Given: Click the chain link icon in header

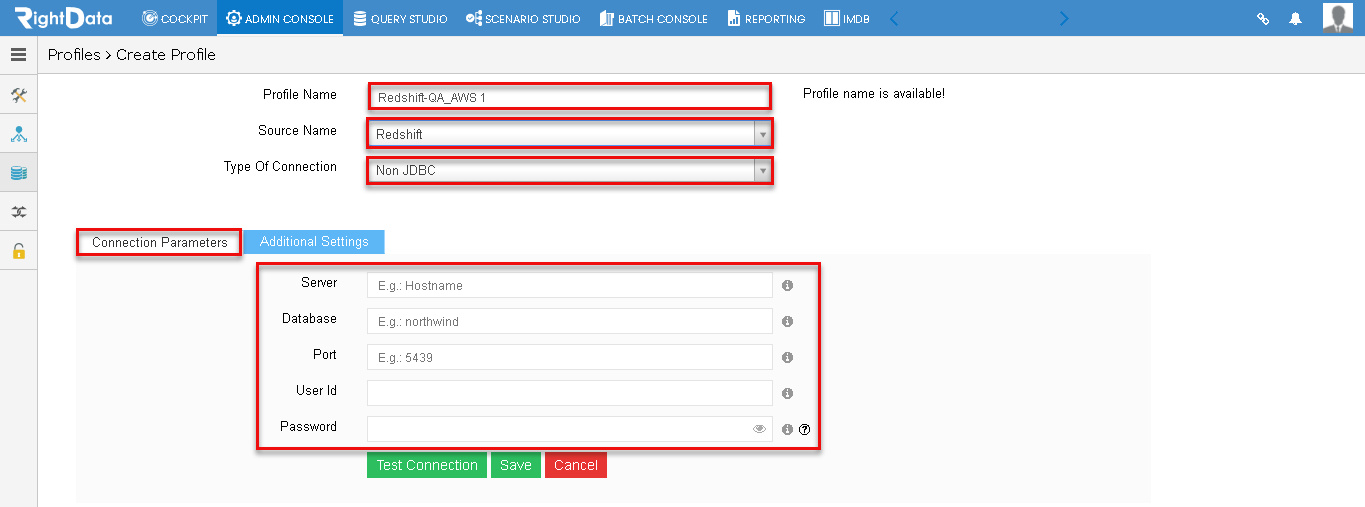Looking at the screenshot, I should (1263, 18).
